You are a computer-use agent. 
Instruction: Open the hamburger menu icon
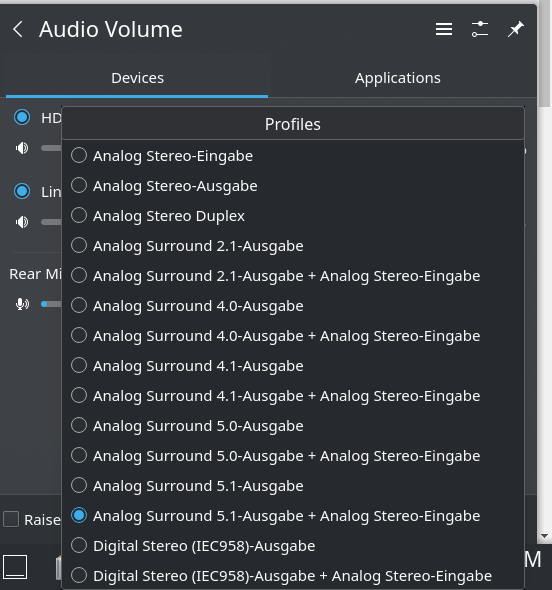pyautogui.click(x=444, y=29)
